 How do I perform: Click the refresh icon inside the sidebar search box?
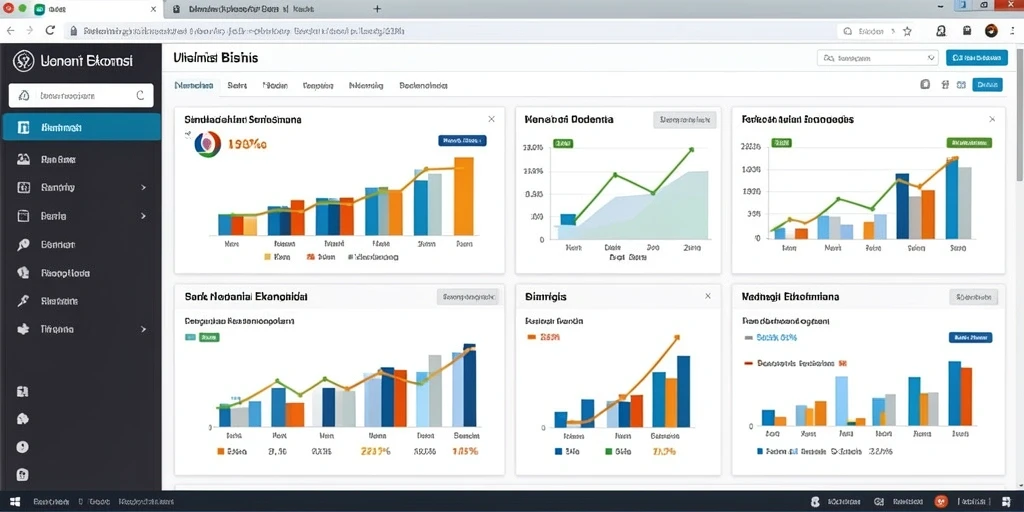(140, 95)
